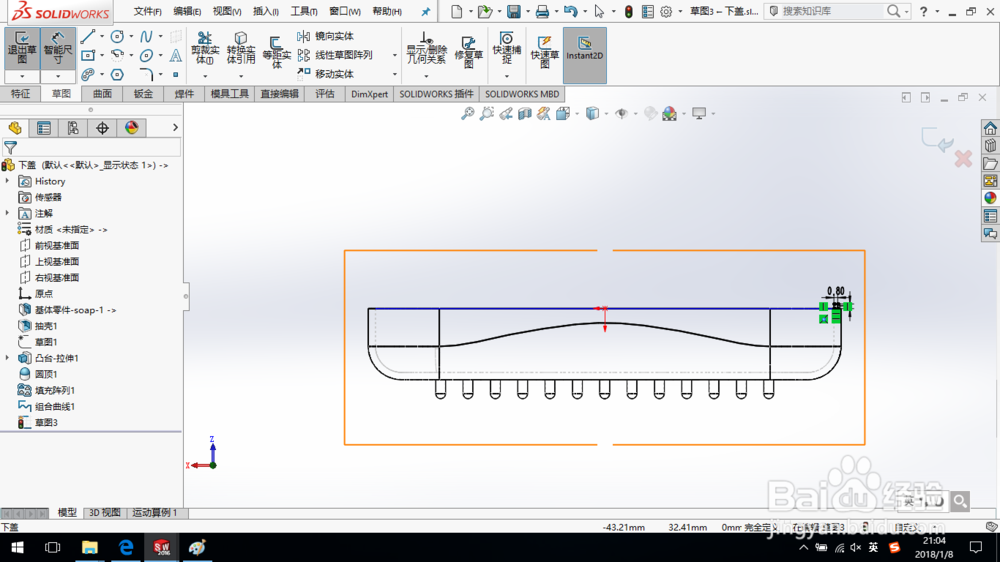Click 快速草图 rapid sketch tool
The height and width of the screenshot is (562, 1000).
coord(544,51)
